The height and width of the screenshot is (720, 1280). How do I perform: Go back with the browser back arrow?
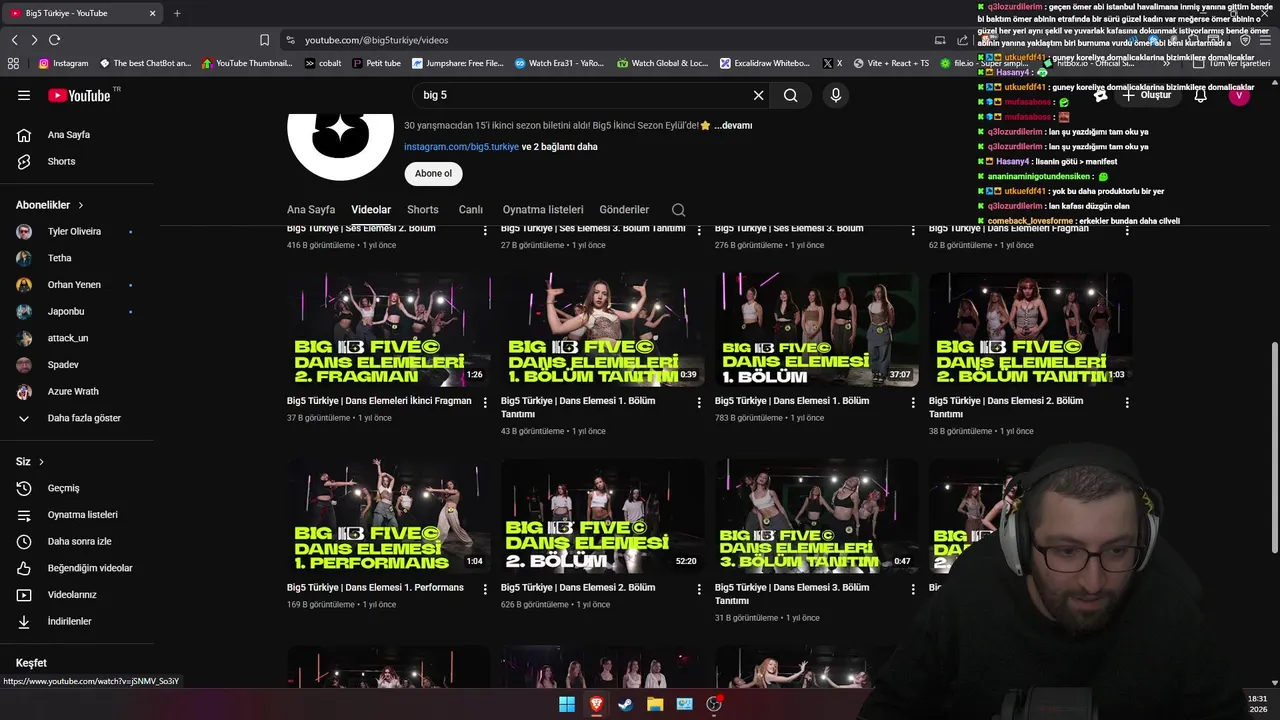coord(14,40)
